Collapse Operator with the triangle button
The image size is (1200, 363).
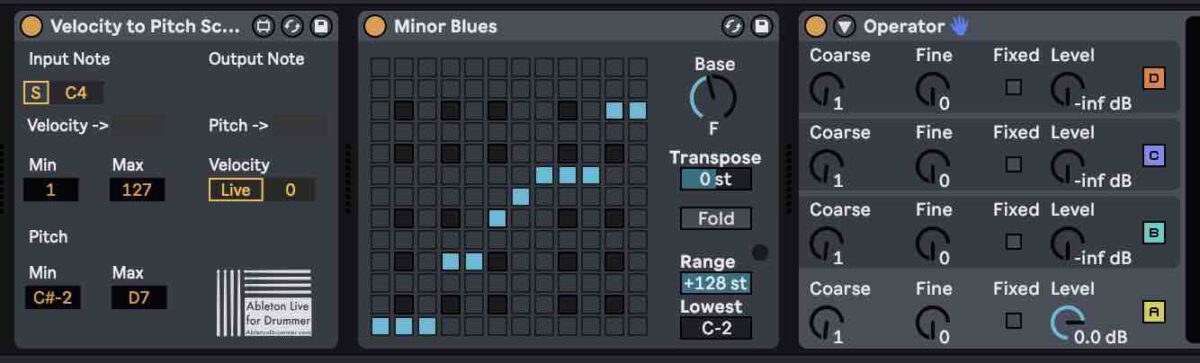[x=845, y=26]
